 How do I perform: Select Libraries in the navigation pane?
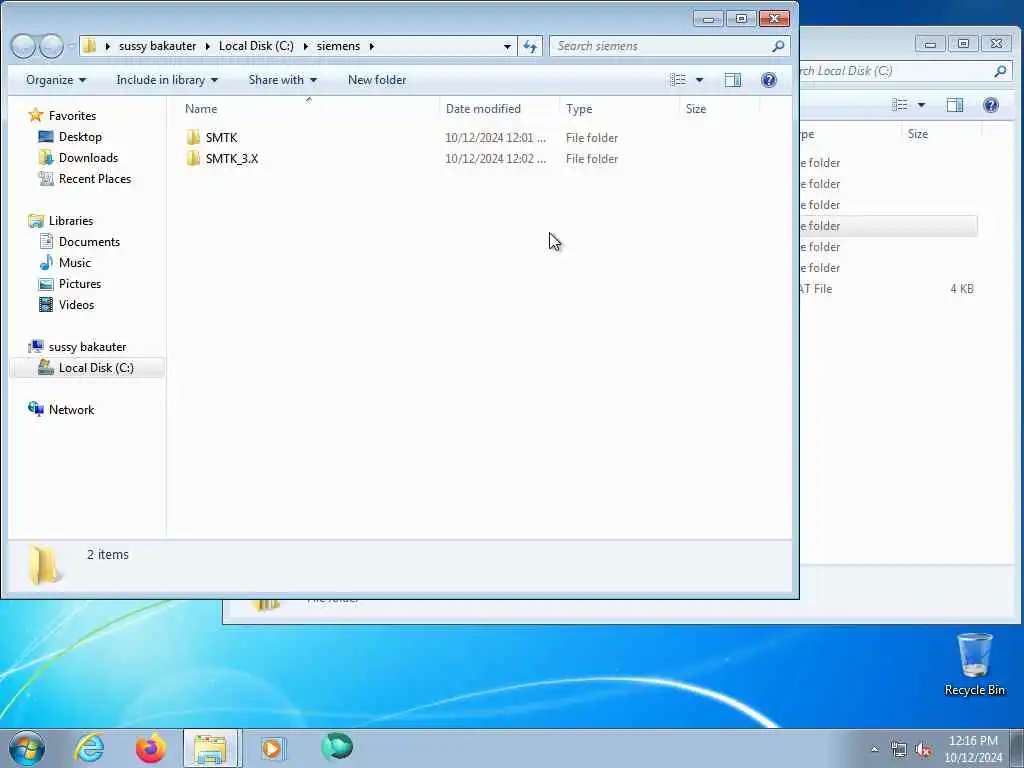pyautogui.click(x=71, y=221)
